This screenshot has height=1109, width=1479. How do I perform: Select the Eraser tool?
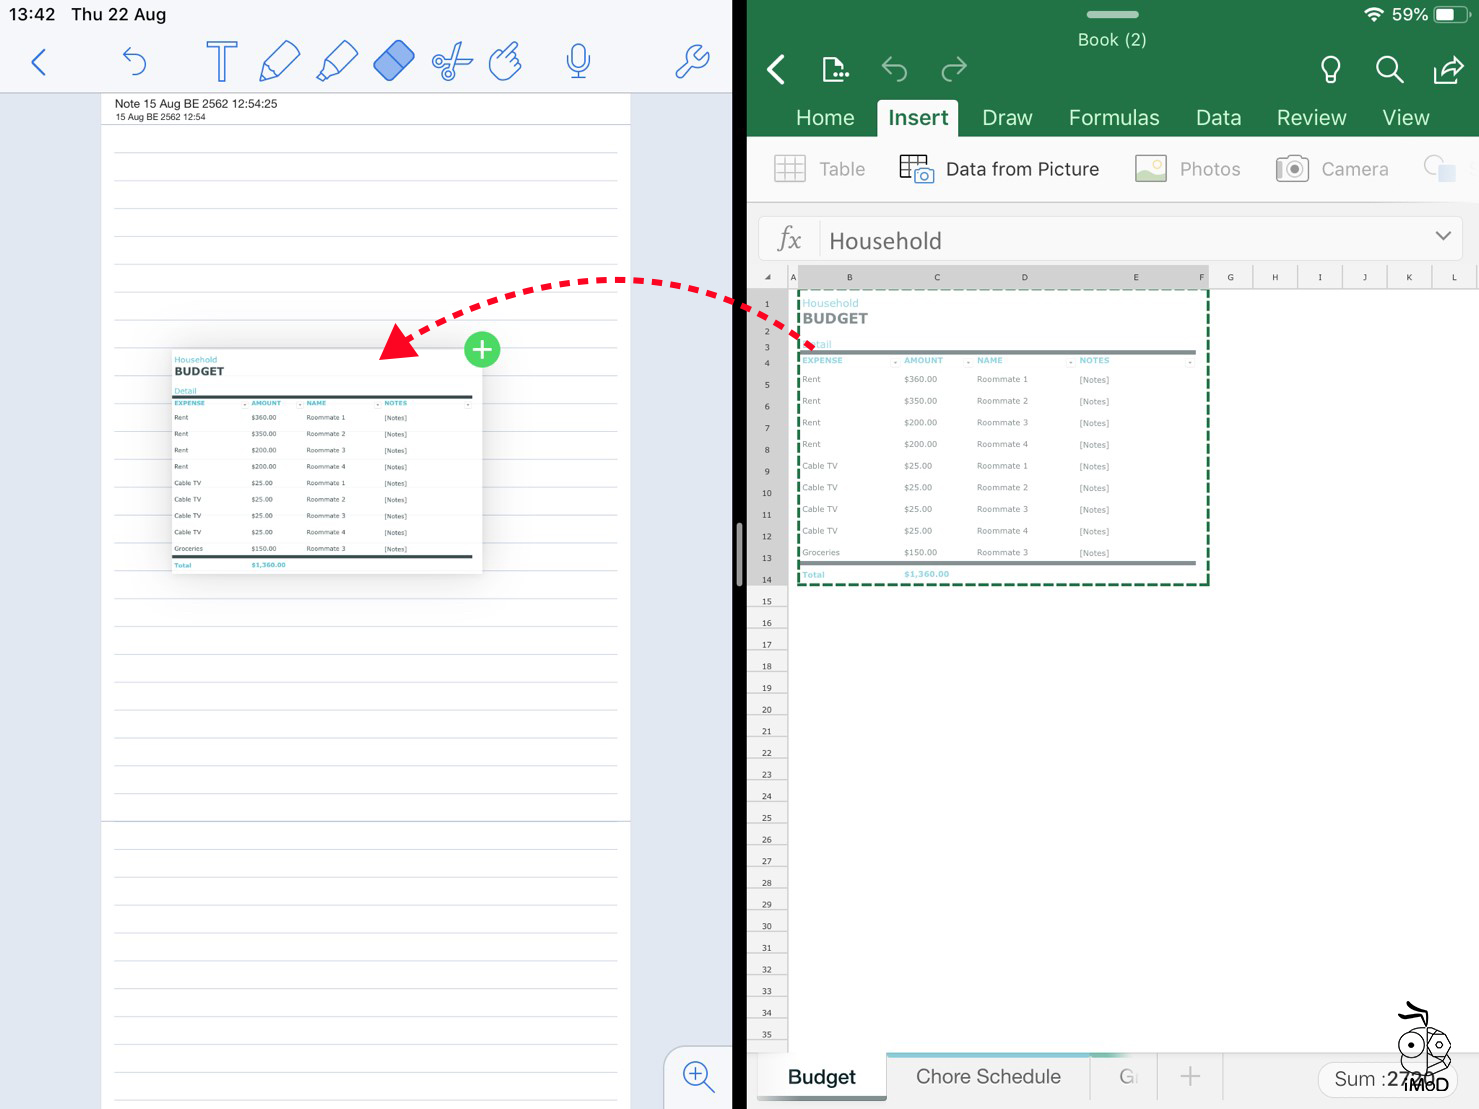point(394,61)
